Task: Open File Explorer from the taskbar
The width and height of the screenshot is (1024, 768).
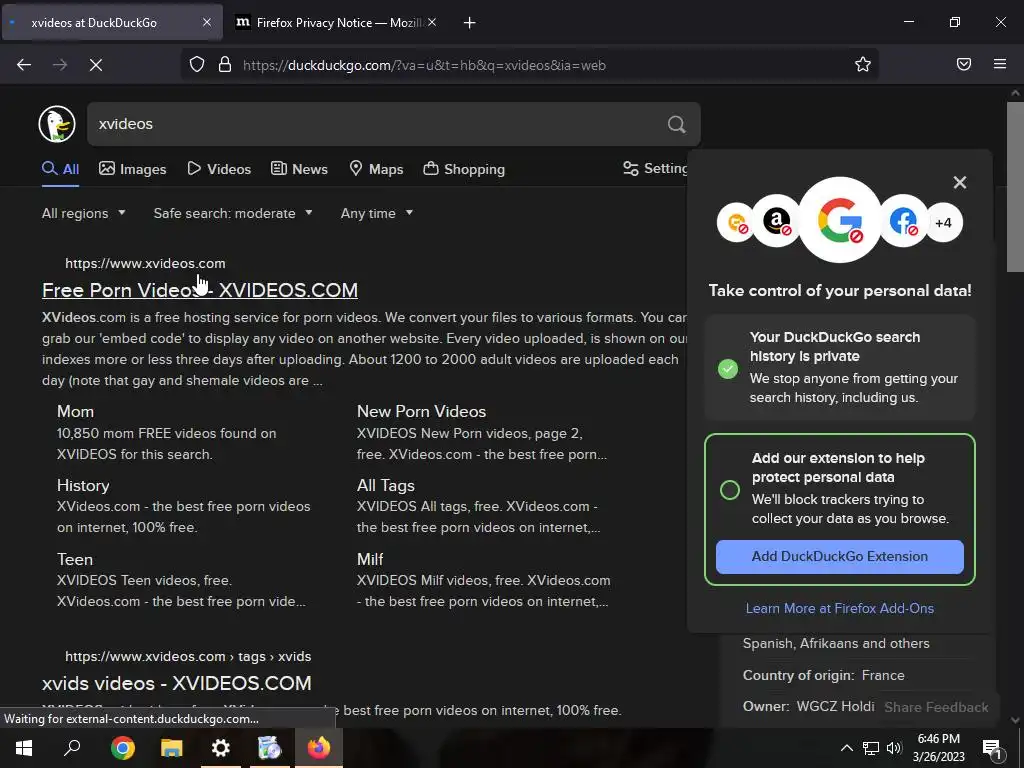Action: point(172,748)
